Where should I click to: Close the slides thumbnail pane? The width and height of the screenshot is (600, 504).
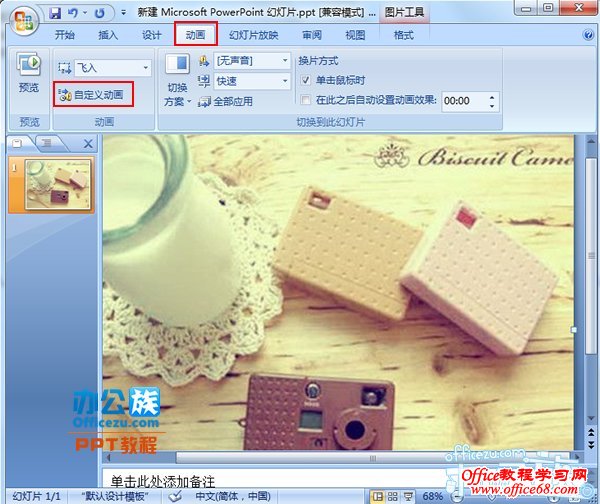point(88,144)
